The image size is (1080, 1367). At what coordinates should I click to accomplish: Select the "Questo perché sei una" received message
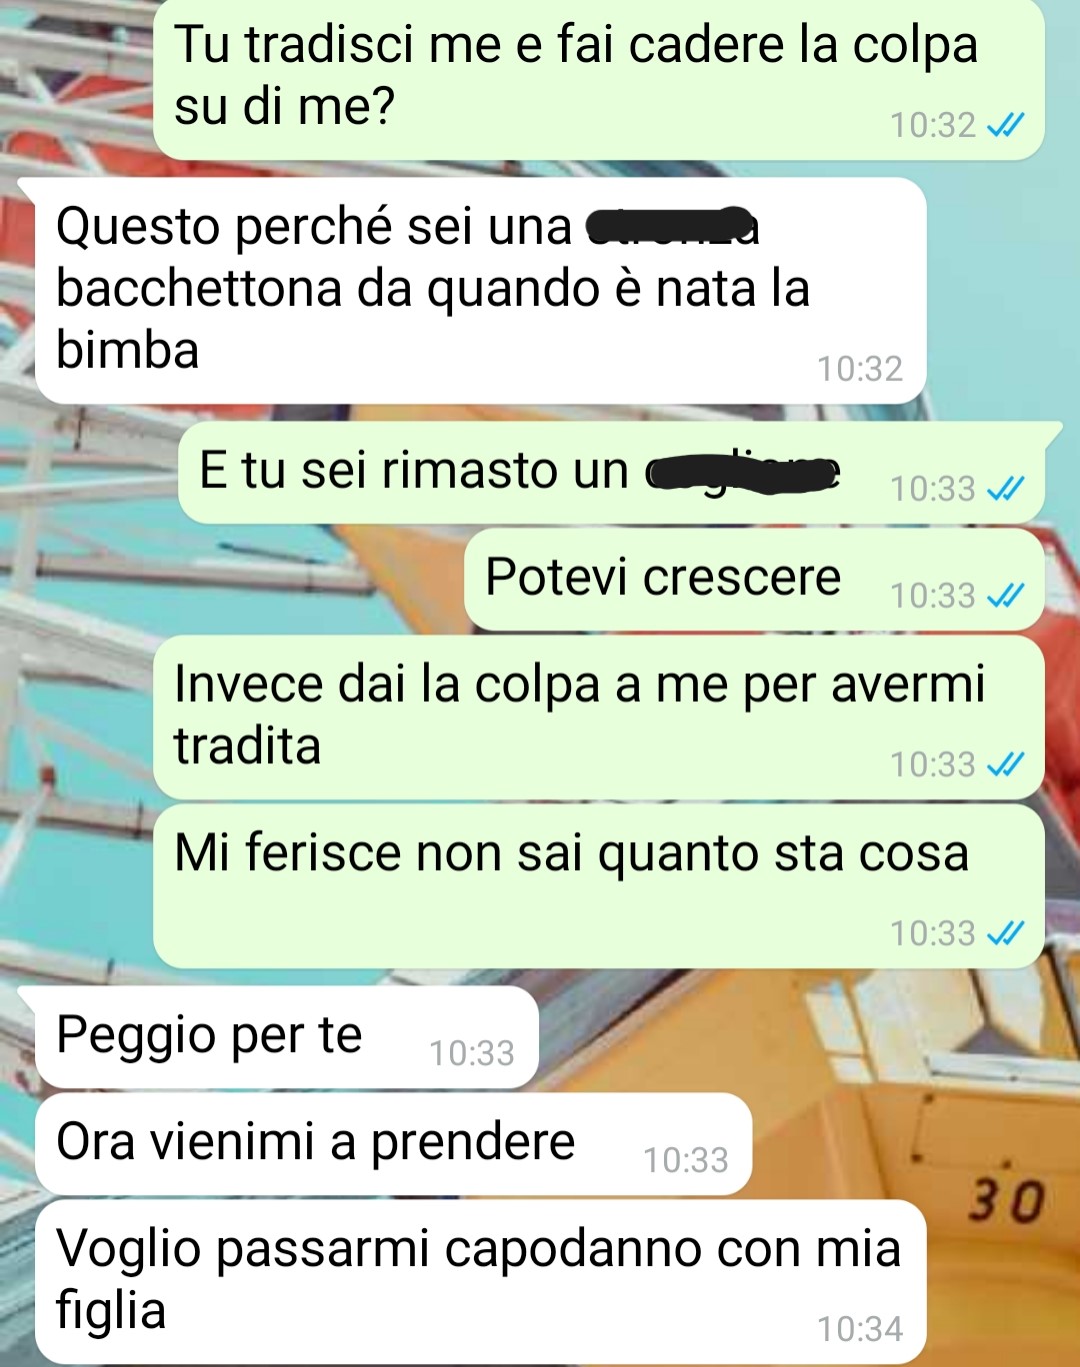(x=481, y=290)
